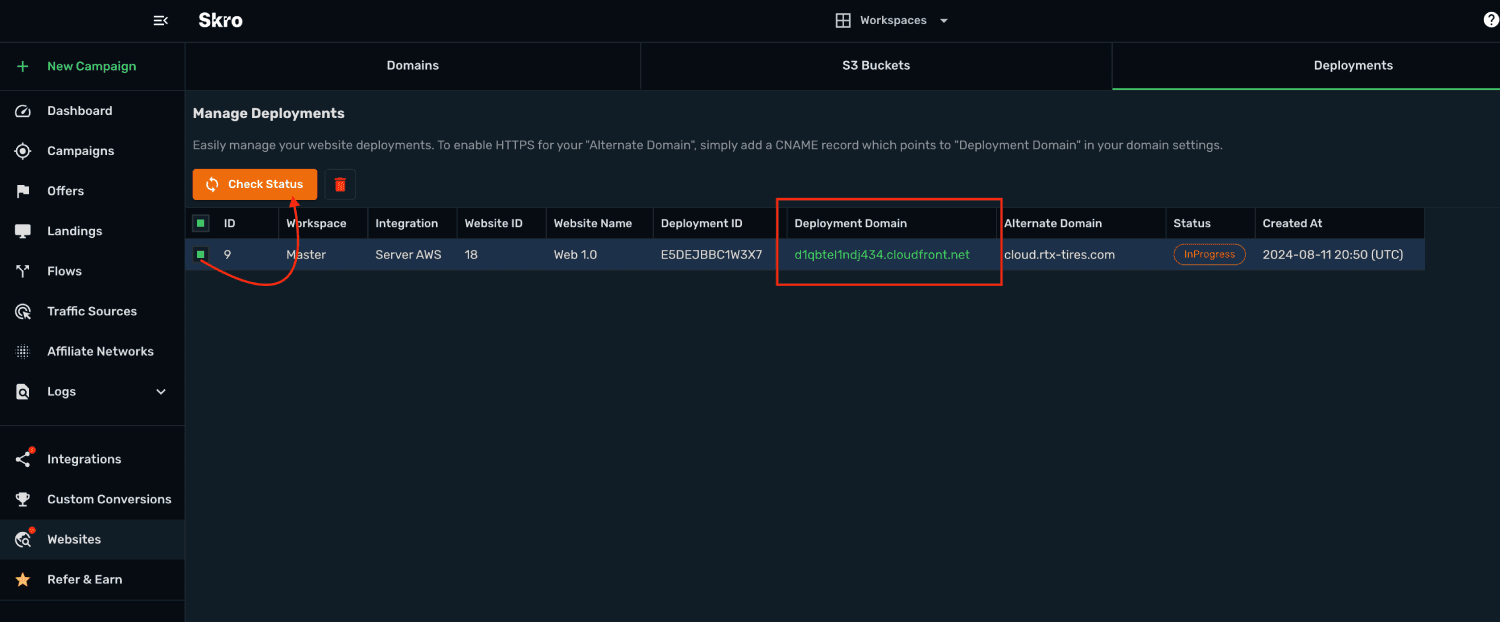Toggle the select-all checkbox in table header
The height and width of the screenshot is (622, 1500).
201,223
